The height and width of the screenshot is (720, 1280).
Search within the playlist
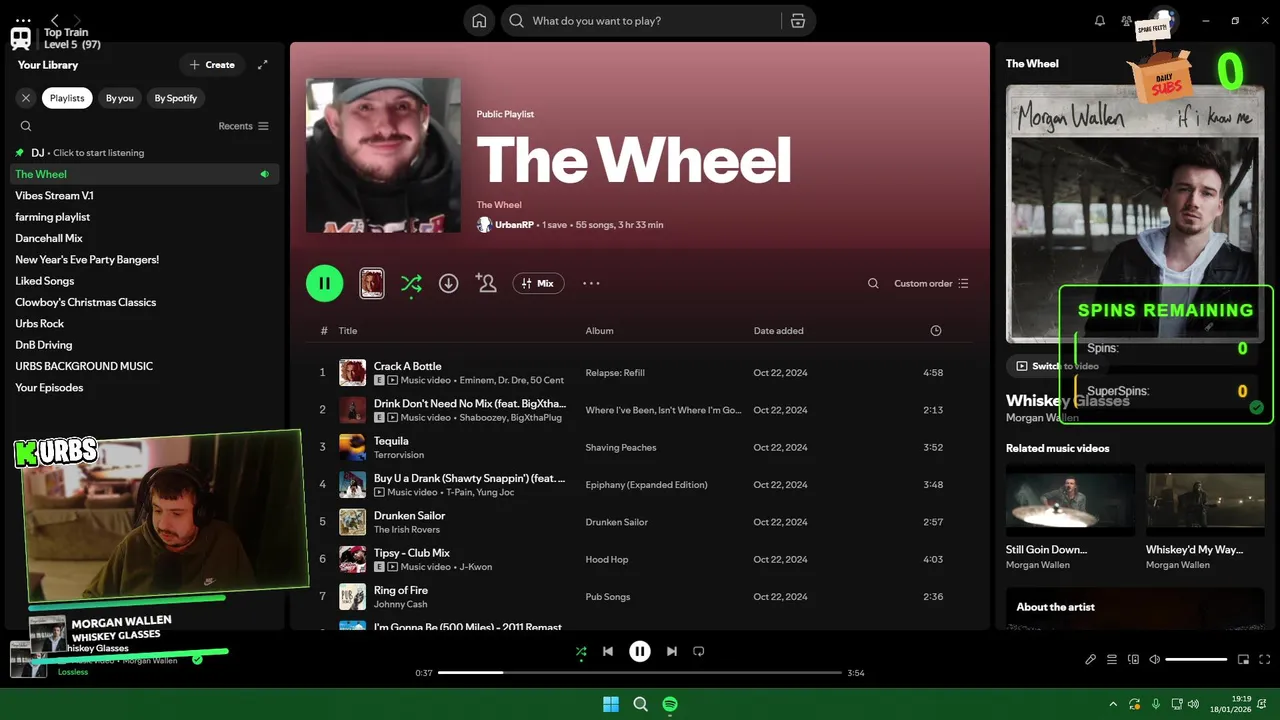tap(873, 284)
